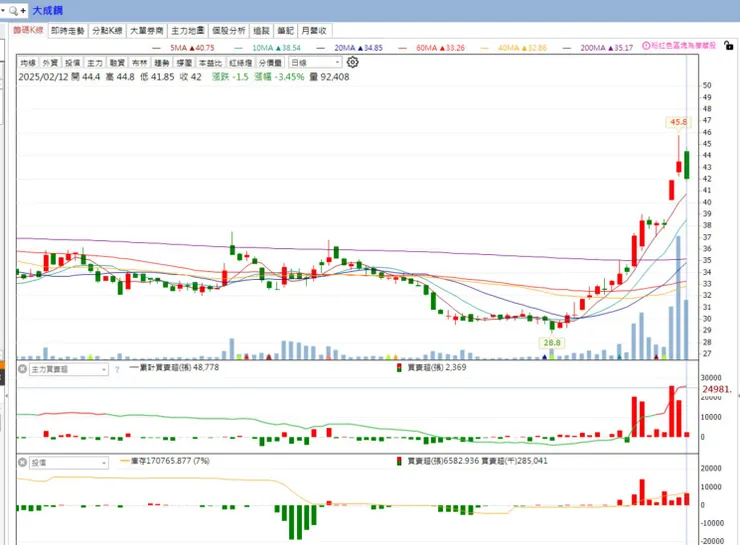Click the blue triangle marker on volume axis
This screenshot has height=545, width=740.
pyautogui.click(x=545, y=357)
